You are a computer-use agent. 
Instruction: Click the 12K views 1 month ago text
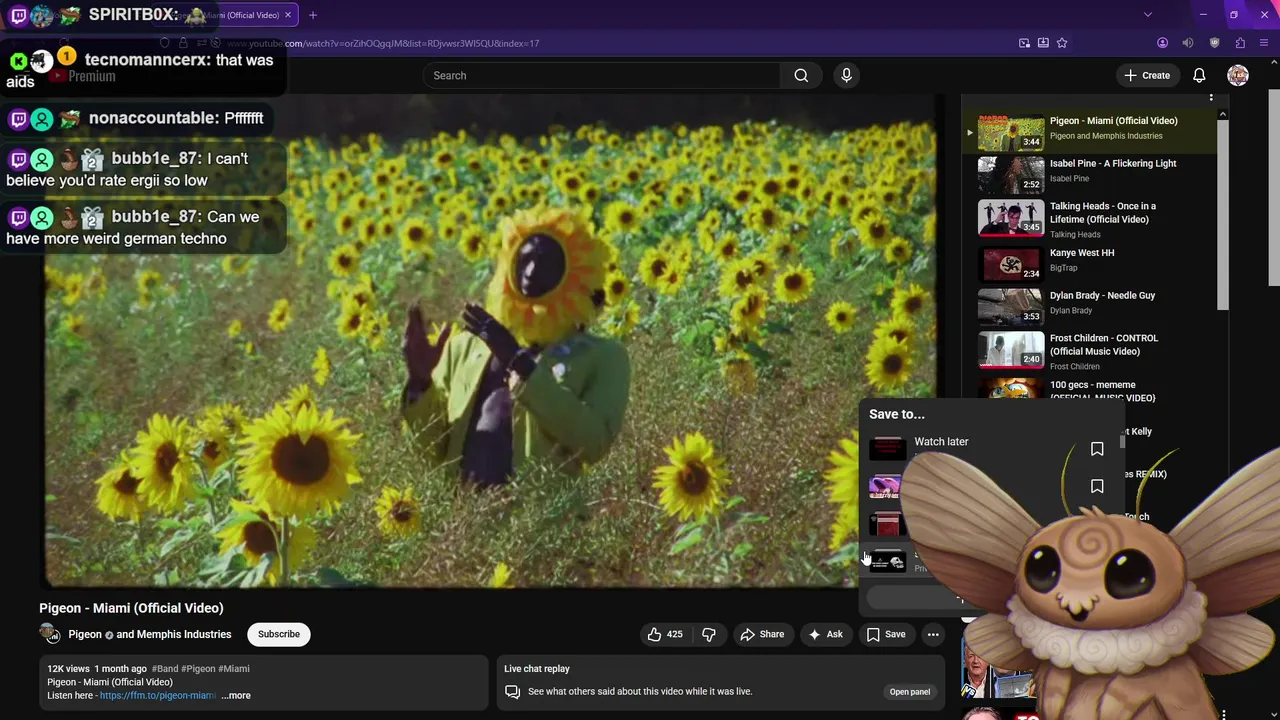[x=97, y=668]
